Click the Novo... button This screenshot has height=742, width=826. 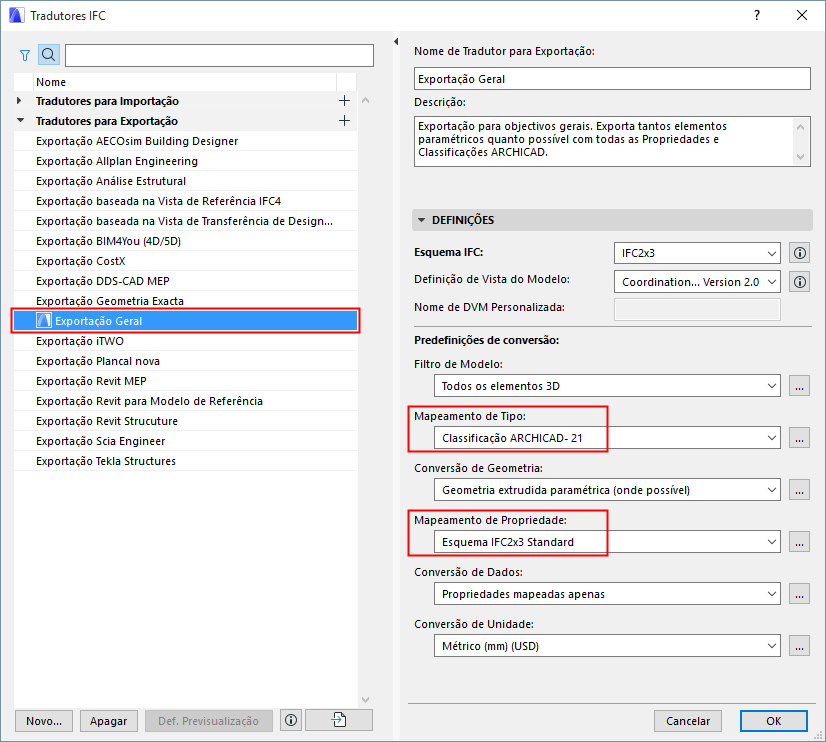44,721
